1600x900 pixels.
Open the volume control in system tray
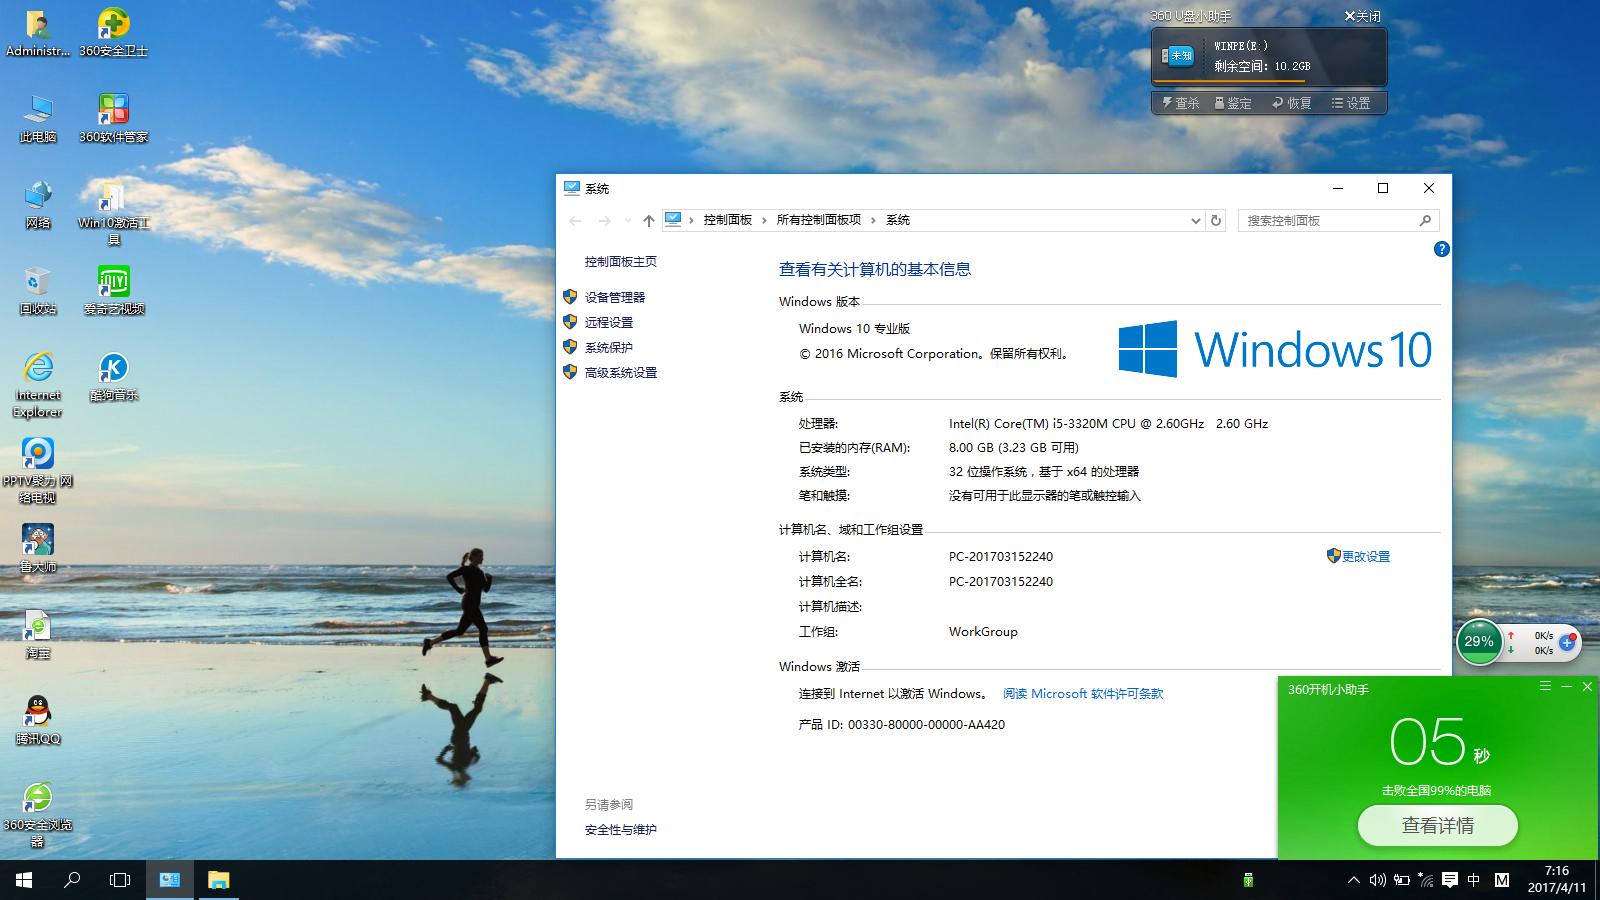tap(1377, 880)
